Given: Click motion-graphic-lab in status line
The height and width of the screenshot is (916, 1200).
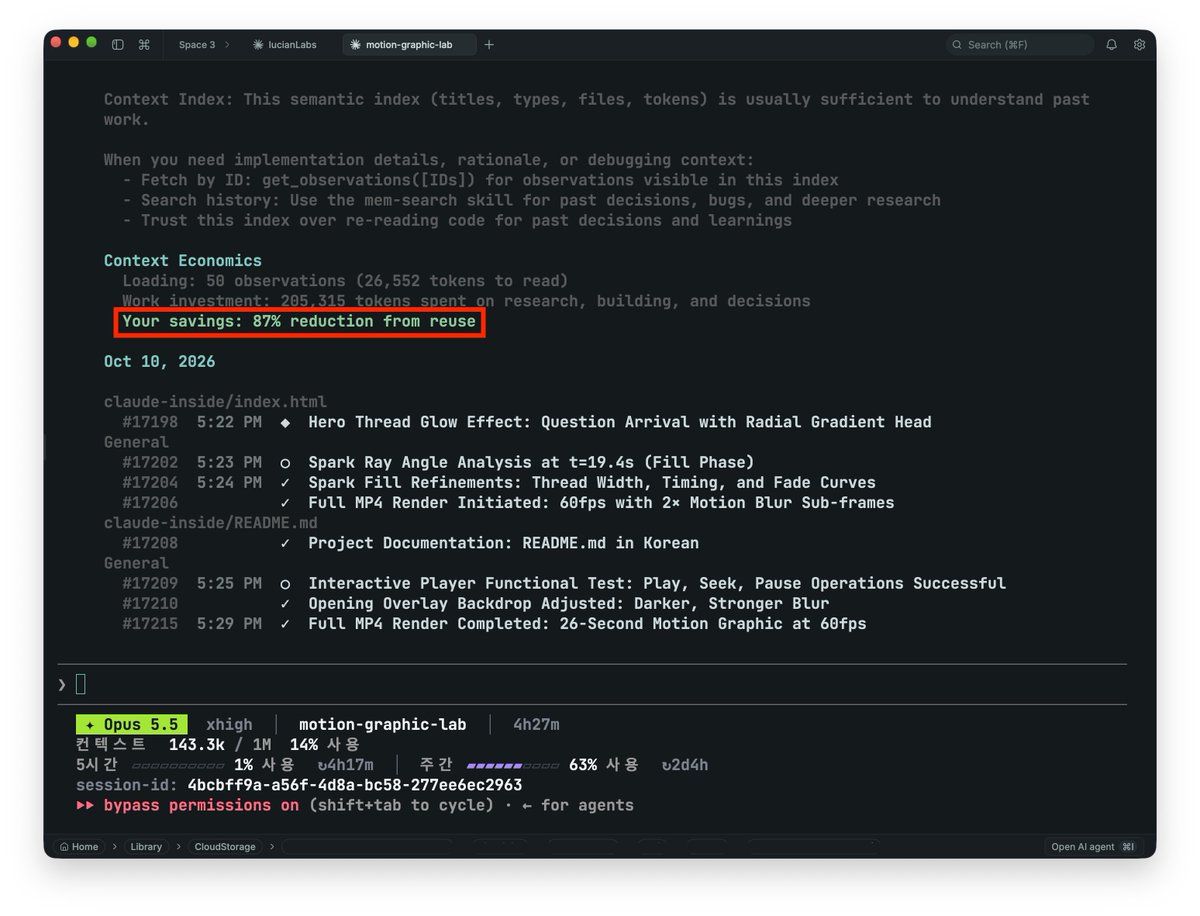Looking at the screenshot, I should (382, 725).
